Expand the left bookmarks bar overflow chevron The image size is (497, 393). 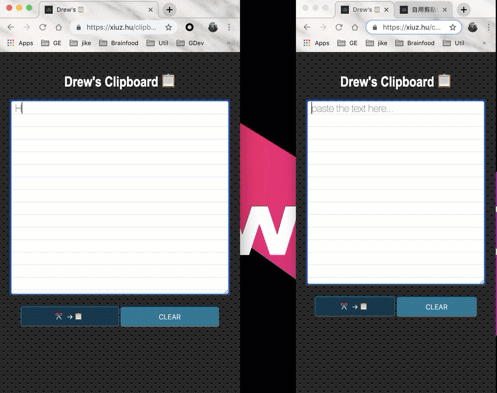pos(228,43)
